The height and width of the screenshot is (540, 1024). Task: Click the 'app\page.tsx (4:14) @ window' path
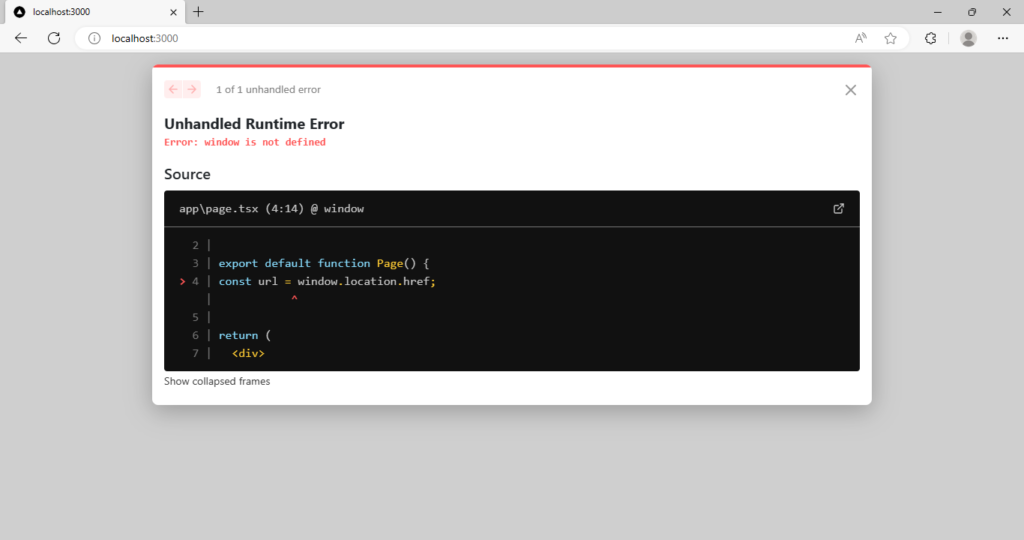pos(272,209)
